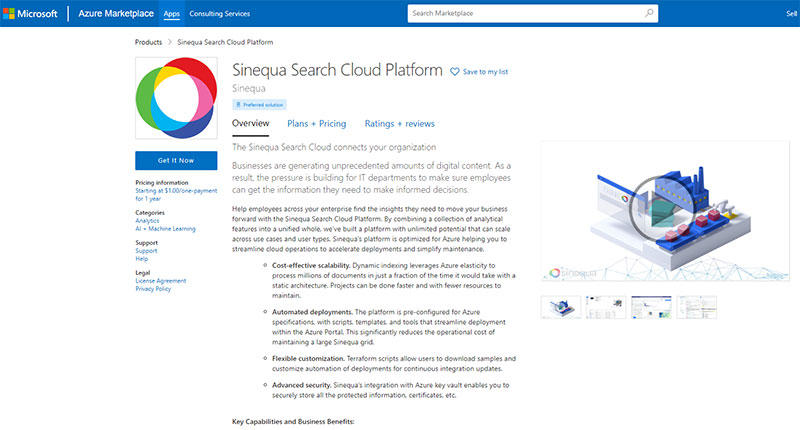Click the search magnifier icon
The width and height of the screenshot is (800, 430).
tap(649, 15)
